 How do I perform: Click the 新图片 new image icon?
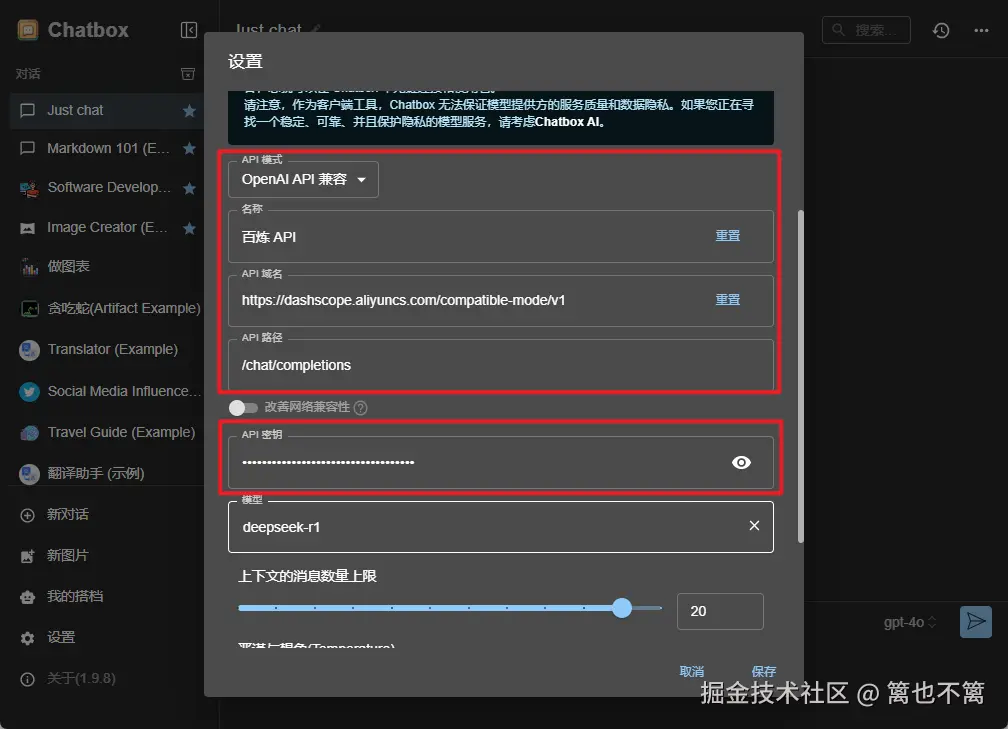[x=27, y=556]
